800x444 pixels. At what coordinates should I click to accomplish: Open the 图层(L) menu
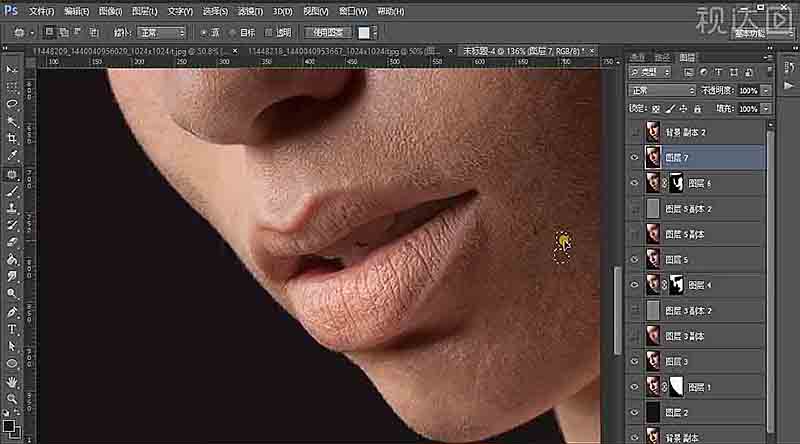144,11
